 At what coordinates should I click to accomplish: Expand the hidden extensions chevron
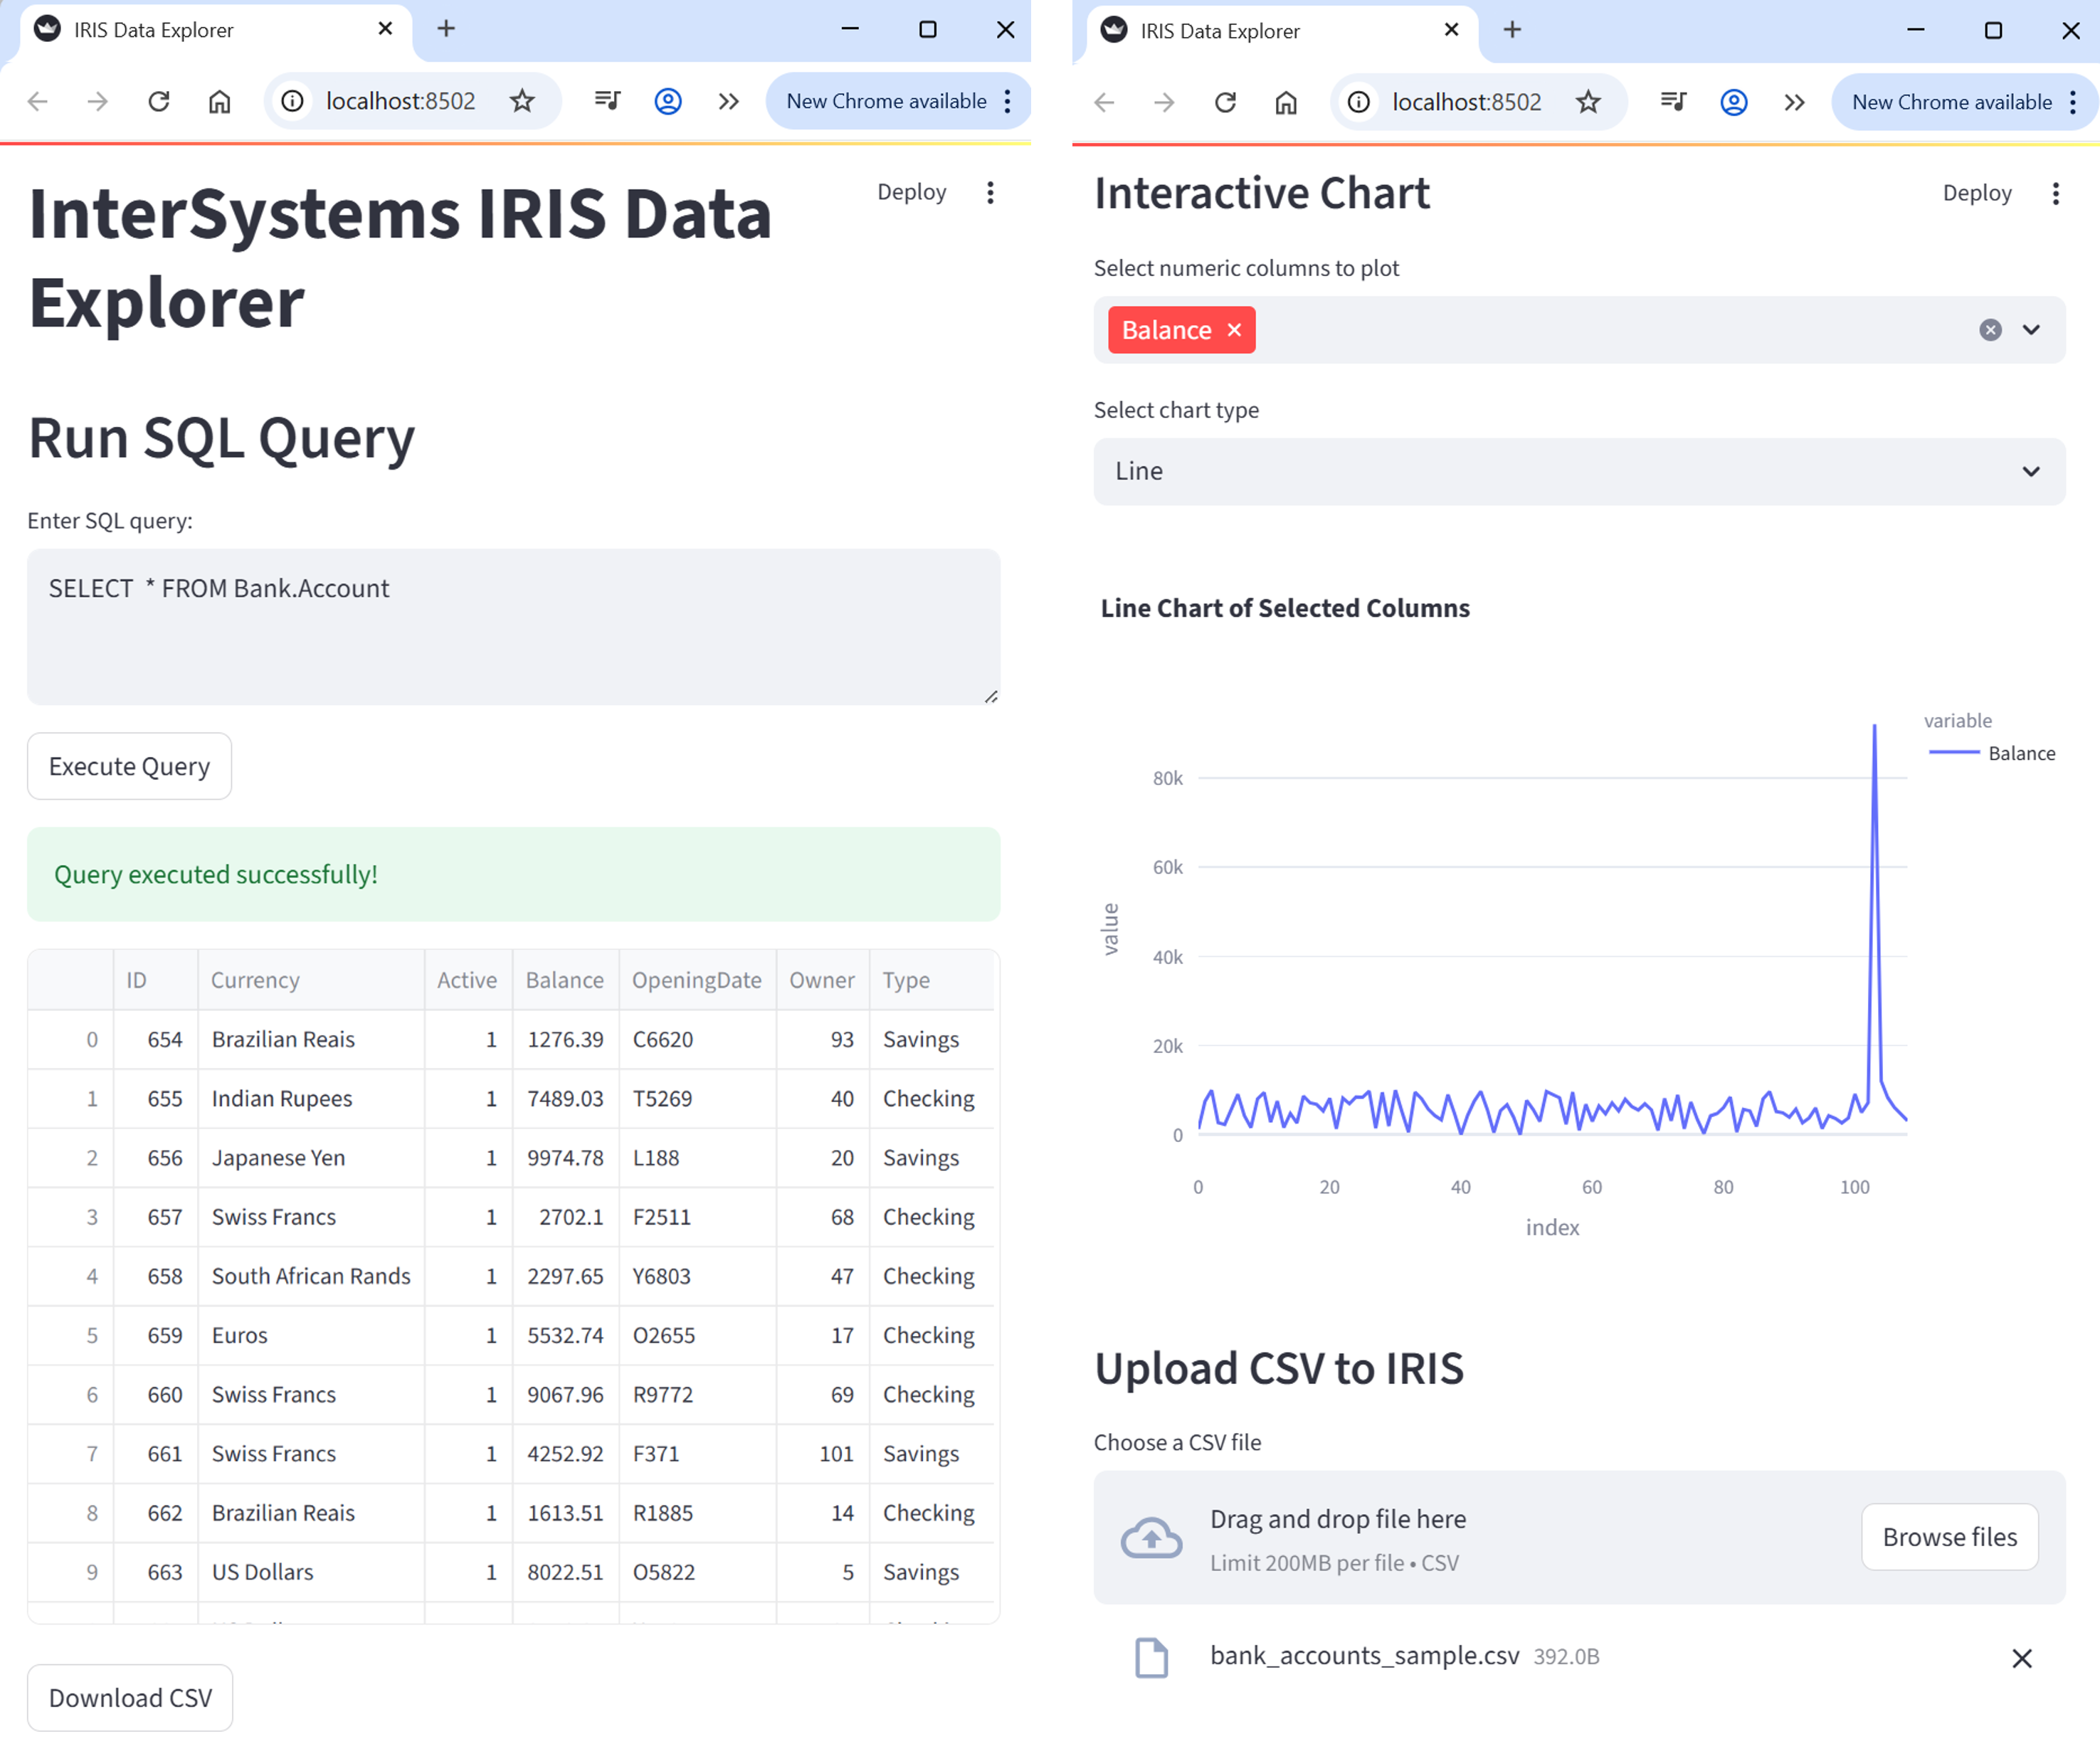tap(729, 101)
